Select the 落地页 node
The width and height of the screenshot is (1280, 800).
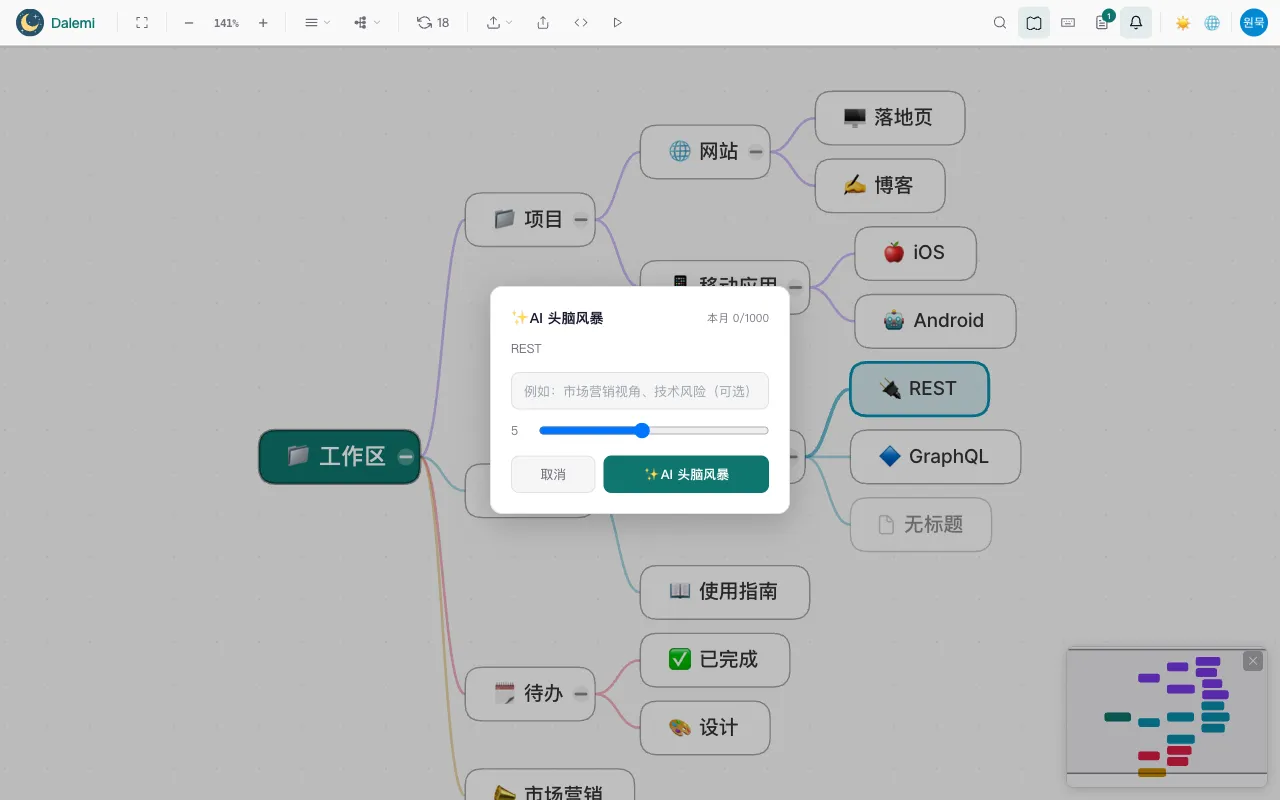pos(890,118)
